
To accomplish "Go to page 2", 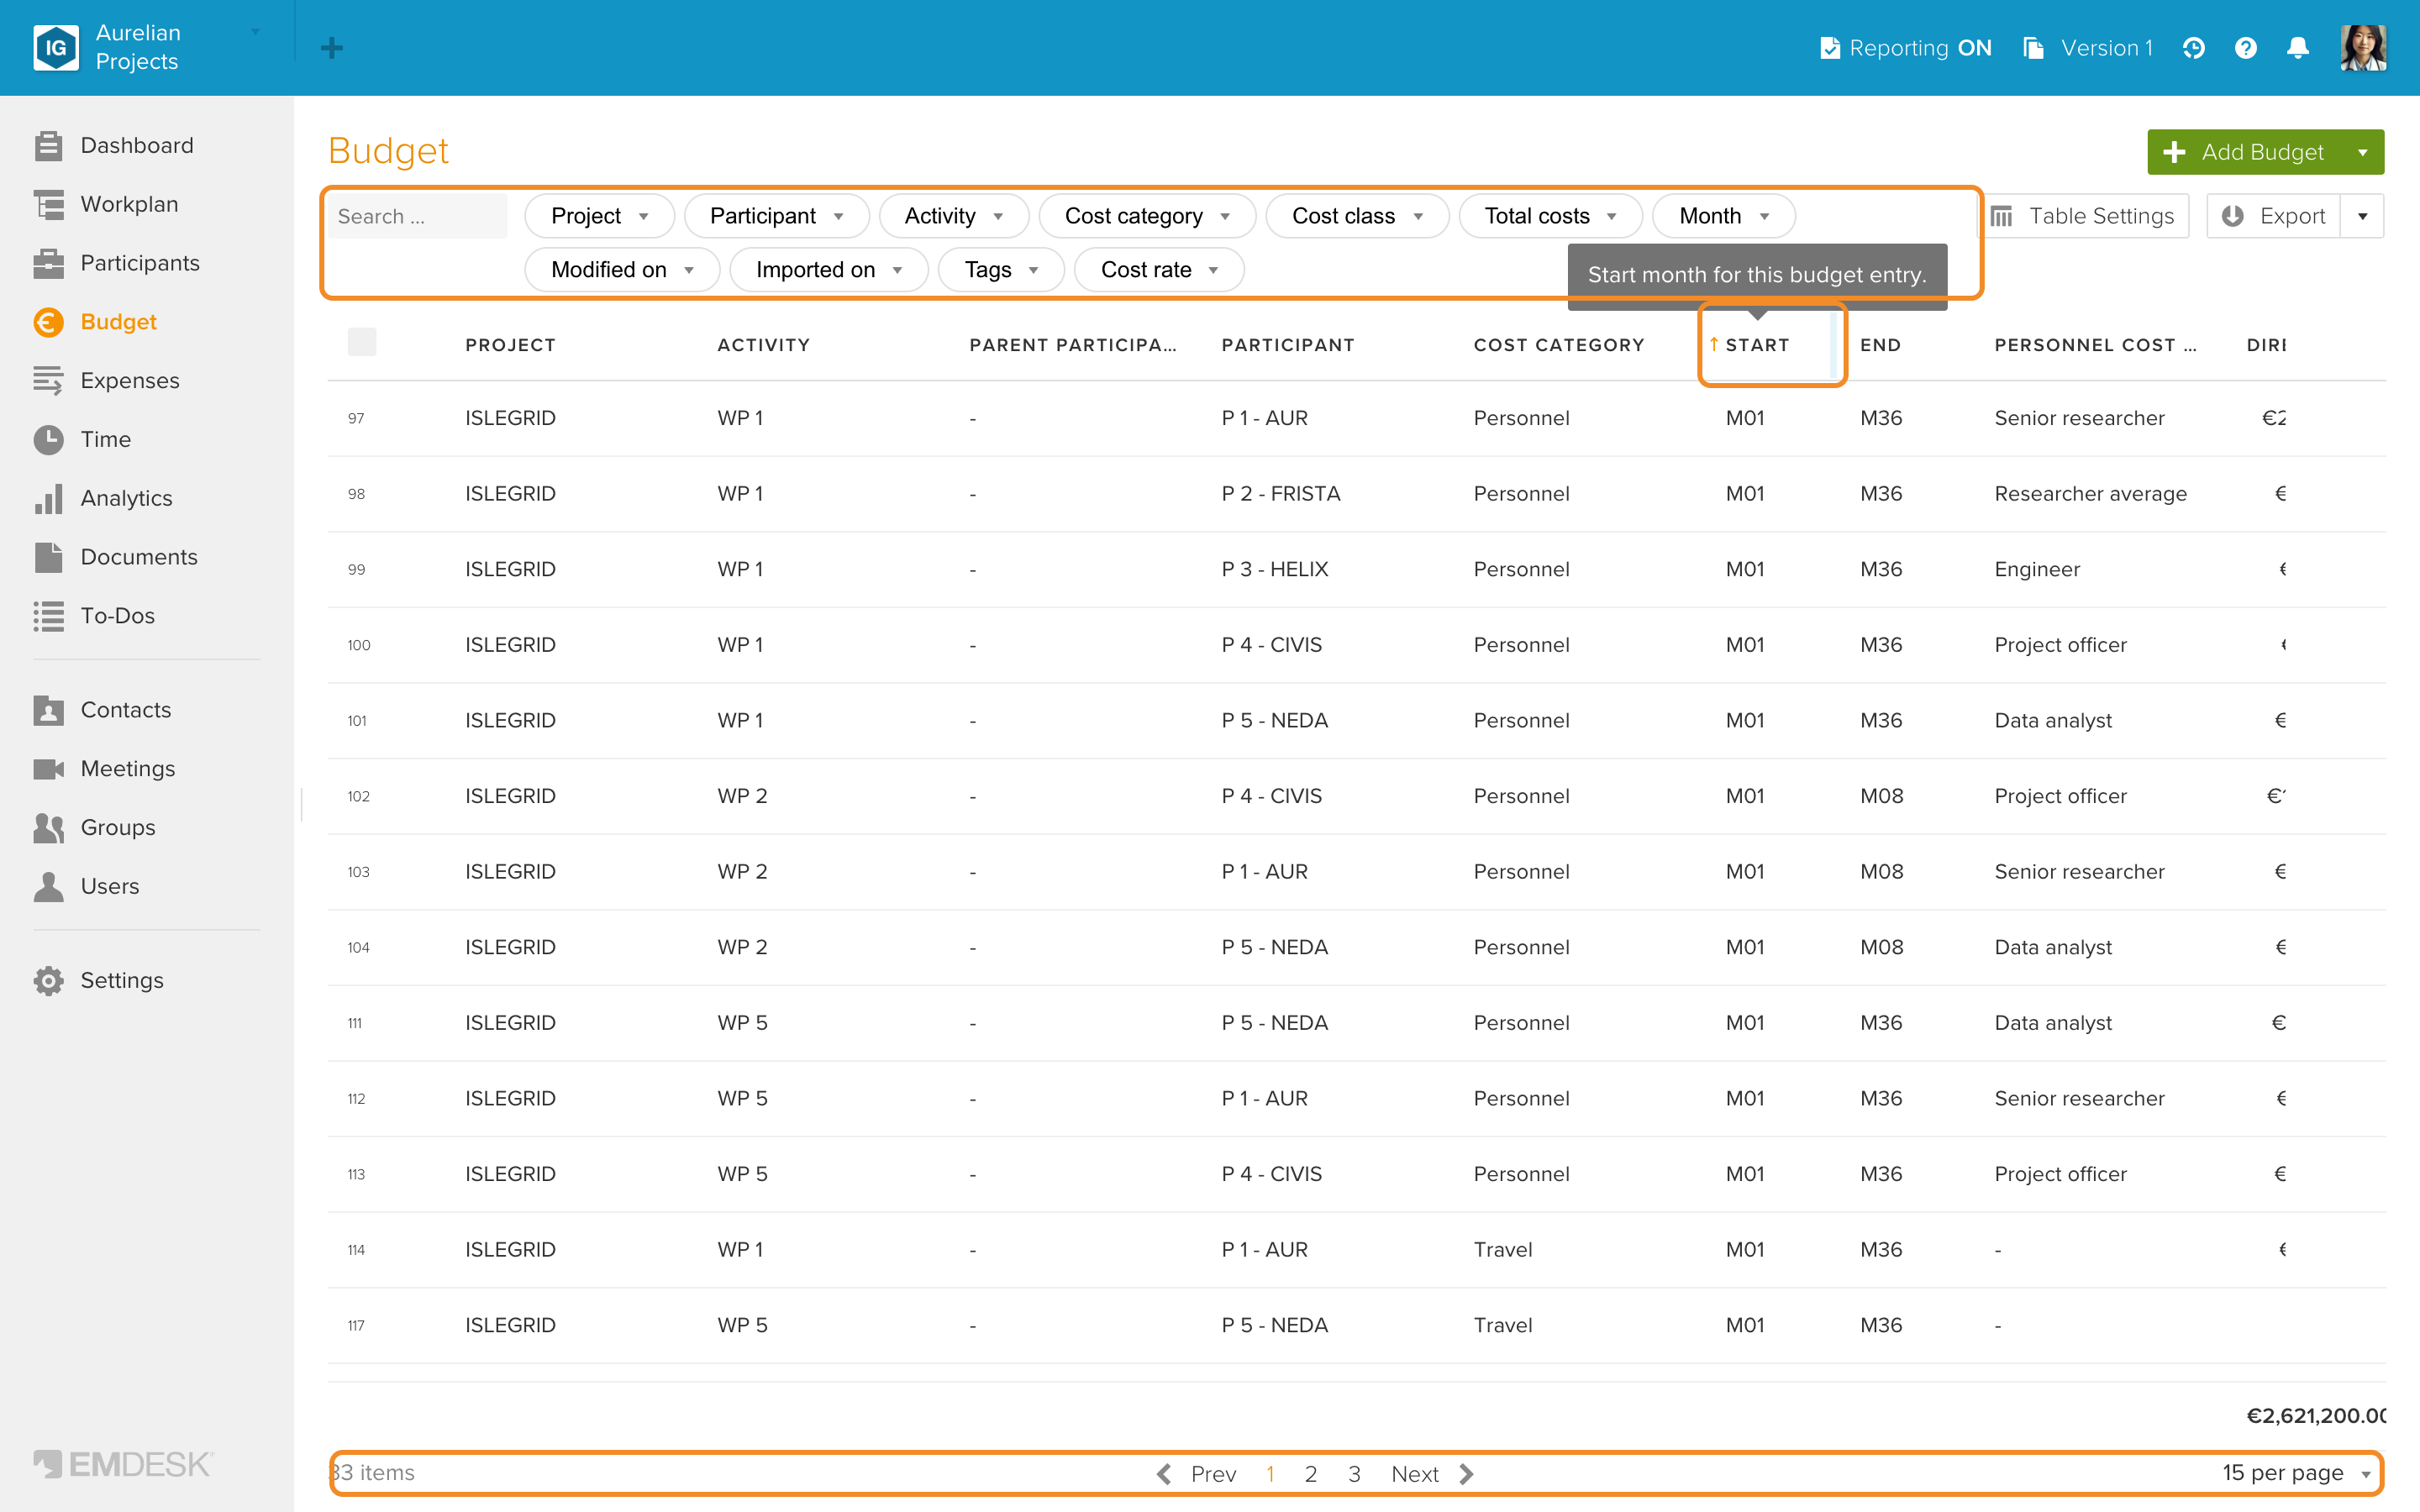I will pyautogui.click(x=1311, y=1474).
